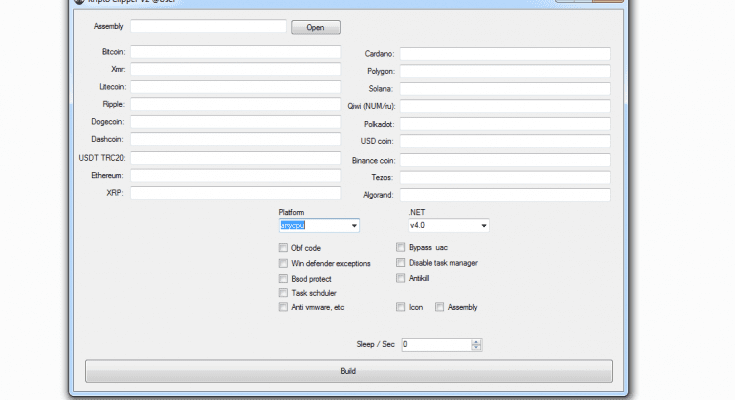Toggle the Bypass uac checkbox
Screen dimensions: 735x400
pos(401,248)
